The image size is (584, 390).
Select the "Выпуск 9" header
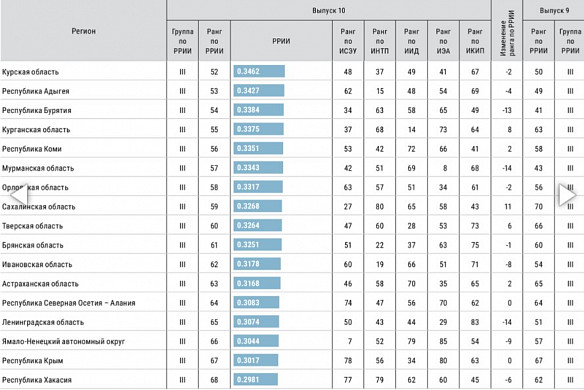pyautogui.click(x=554, y=10)
